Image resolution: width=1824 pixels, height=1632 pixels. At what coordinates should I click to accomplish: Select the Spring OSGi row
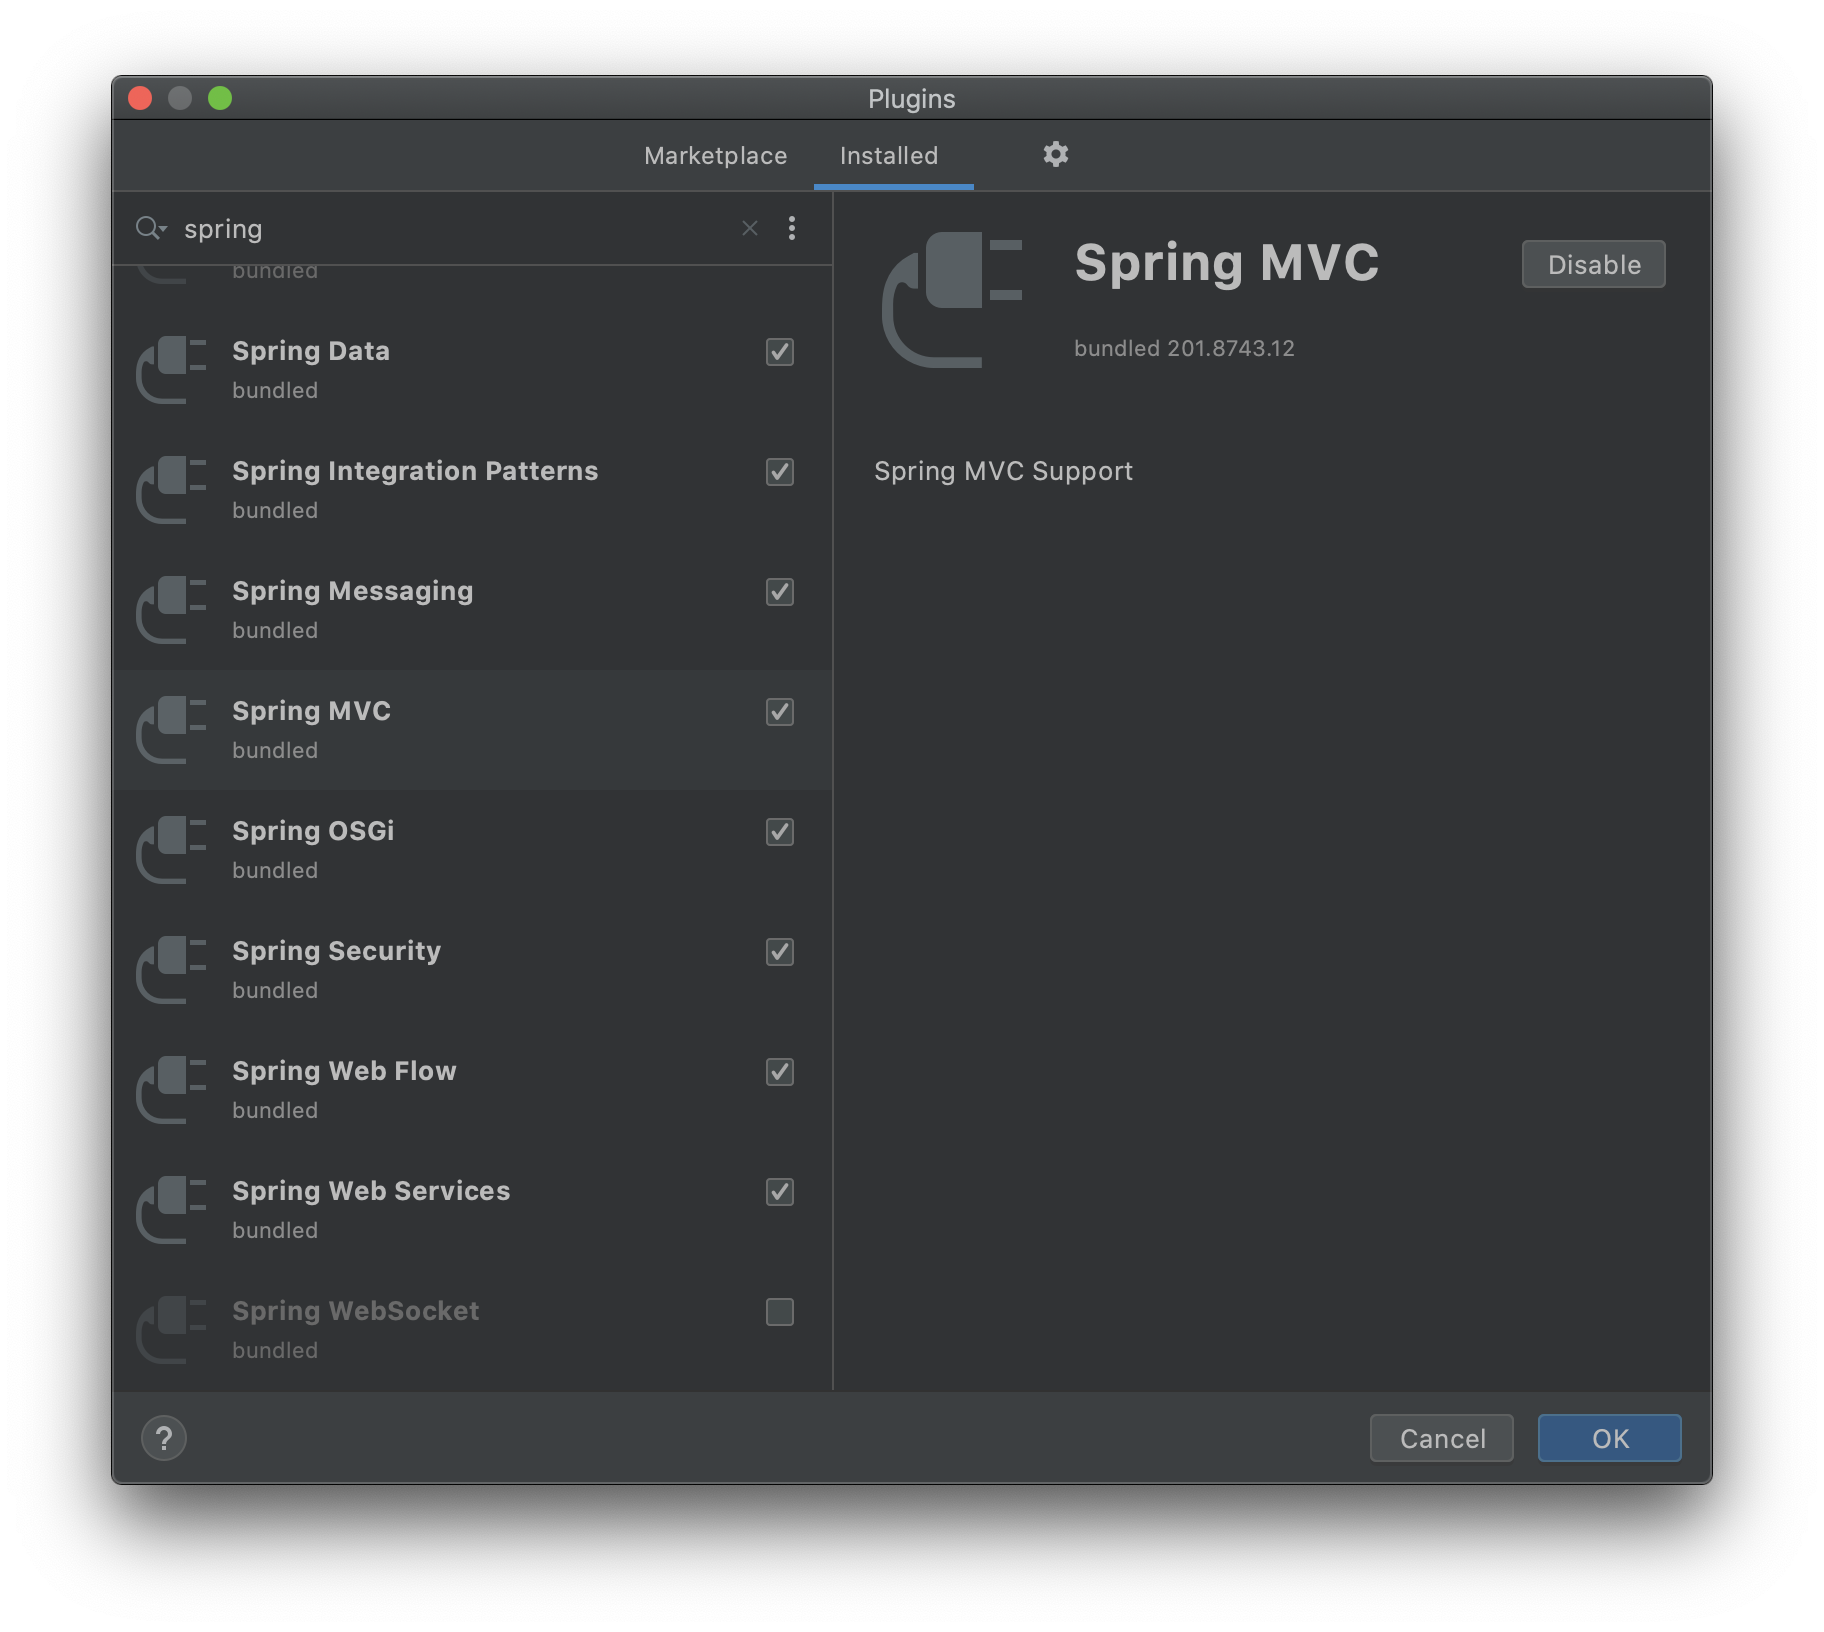click(x=473, y=850)
